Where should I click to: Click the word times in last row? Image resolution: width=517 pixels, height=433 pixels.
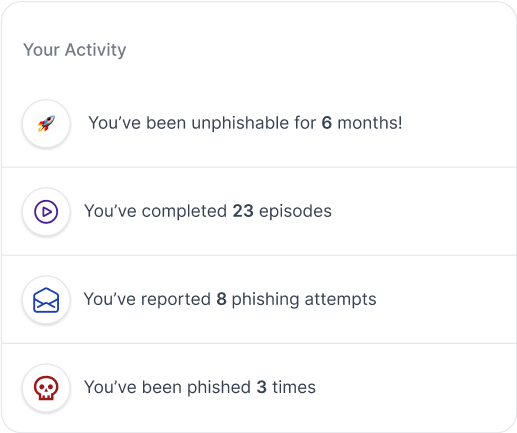point(294,387)
